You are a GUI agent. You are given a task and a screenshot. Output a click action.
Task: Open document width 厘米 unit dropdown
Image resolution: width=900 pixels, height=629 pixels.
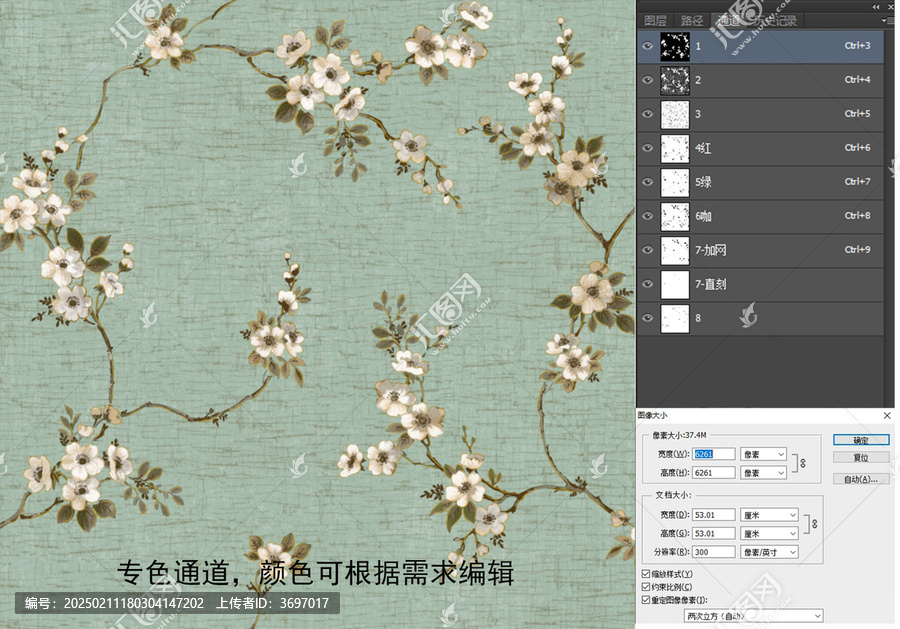[769, 515]
